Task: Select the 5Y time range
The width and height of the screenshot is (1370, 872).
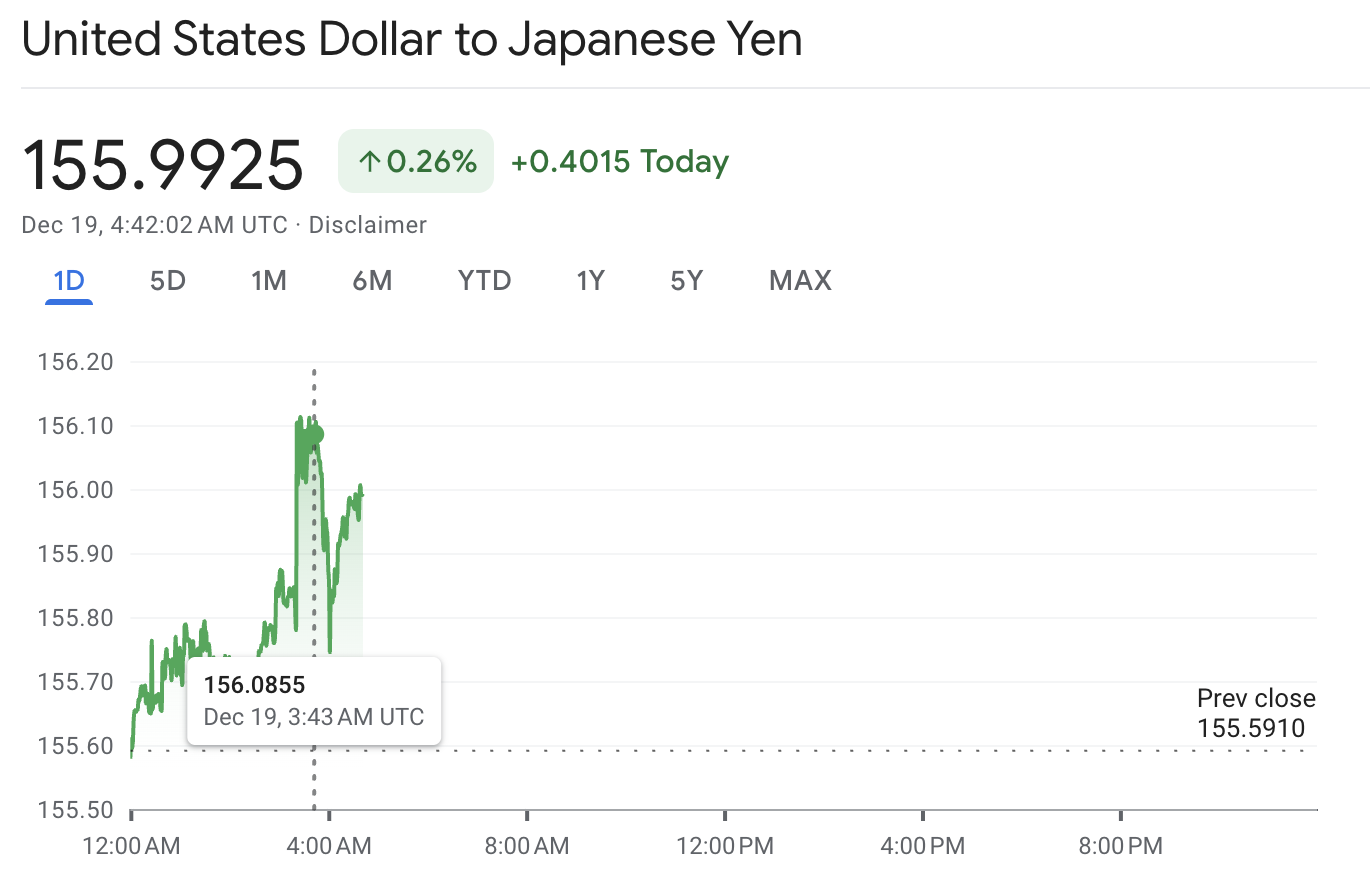Action: click(686, 281)
